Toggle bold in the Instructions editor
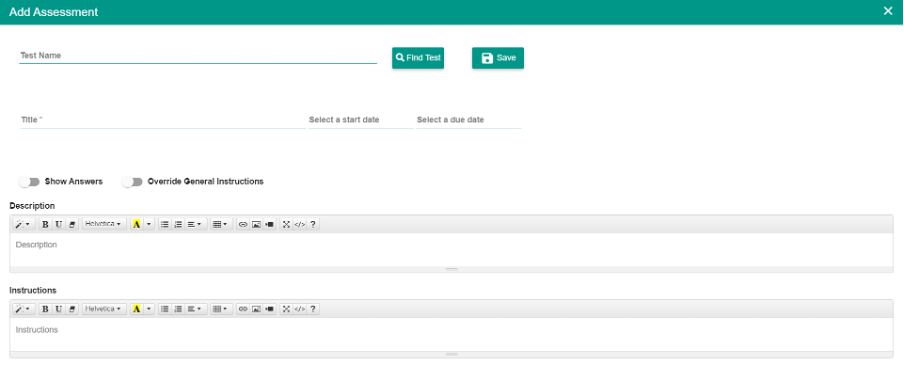The height and width of the screenshot is (382, 904). pyautogui.click(x=45, y=309)
